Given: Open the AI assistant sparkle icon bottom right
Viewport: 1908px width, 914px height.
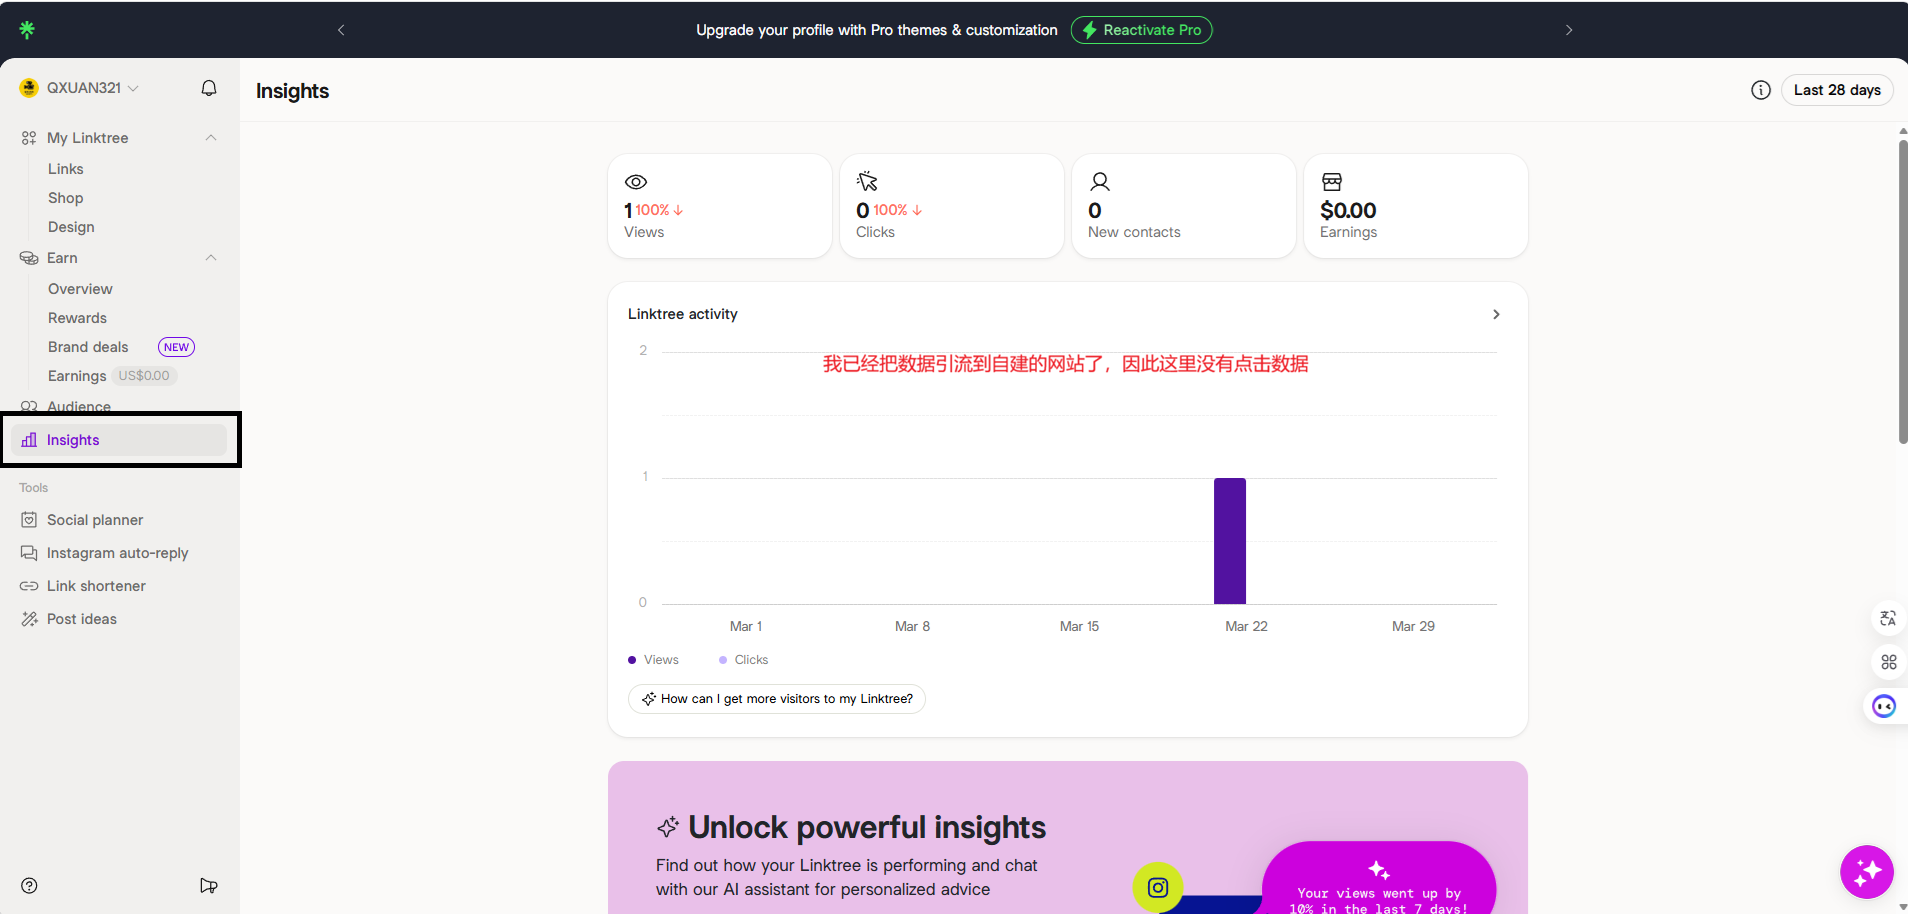Looking at the screenshot, I should point(1866,871).
